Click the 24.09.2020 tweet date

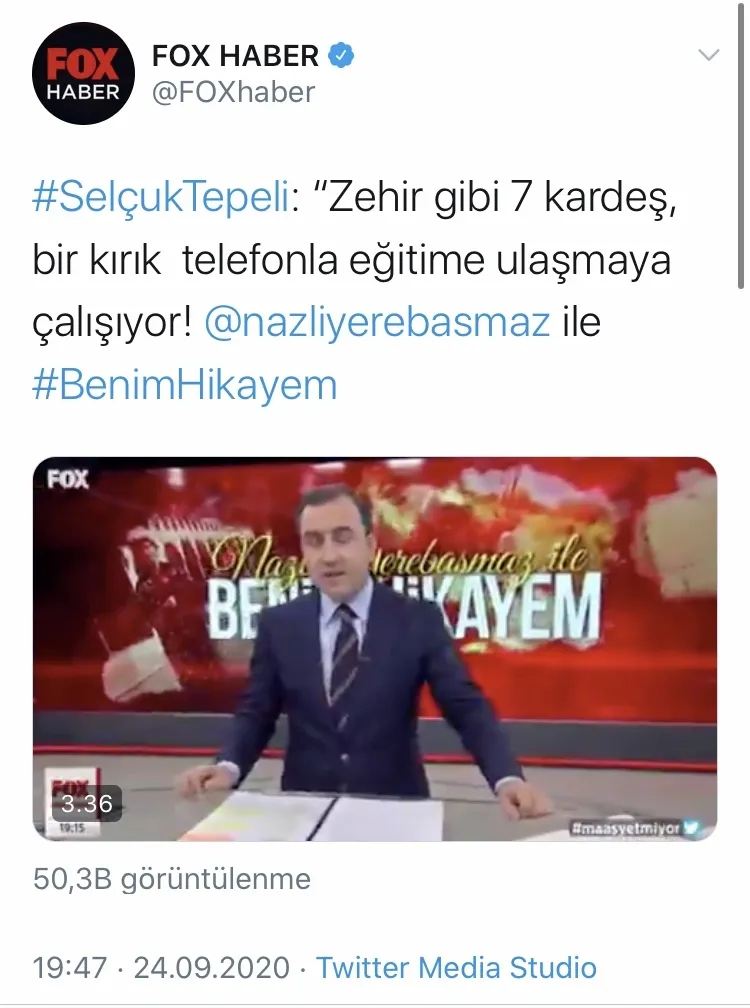pos(211,968)
